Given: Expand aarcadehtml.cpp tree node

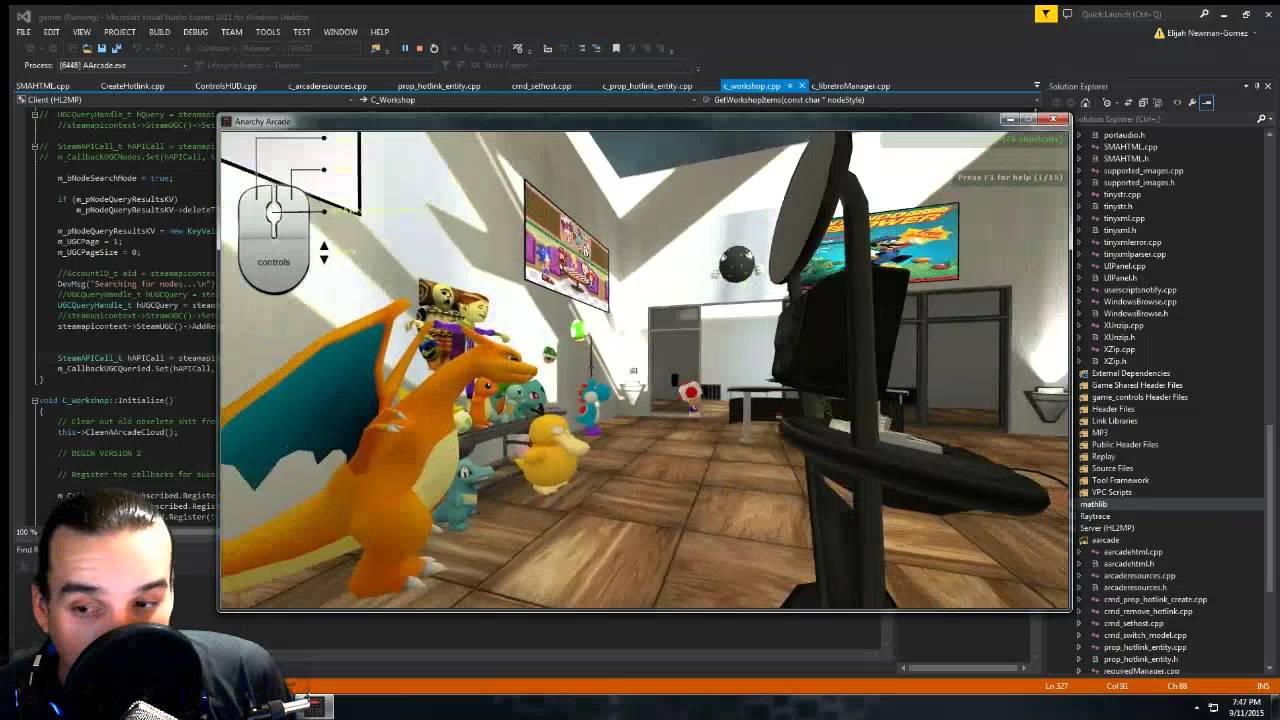Looking at the screenshot, I should [1079, 552].
